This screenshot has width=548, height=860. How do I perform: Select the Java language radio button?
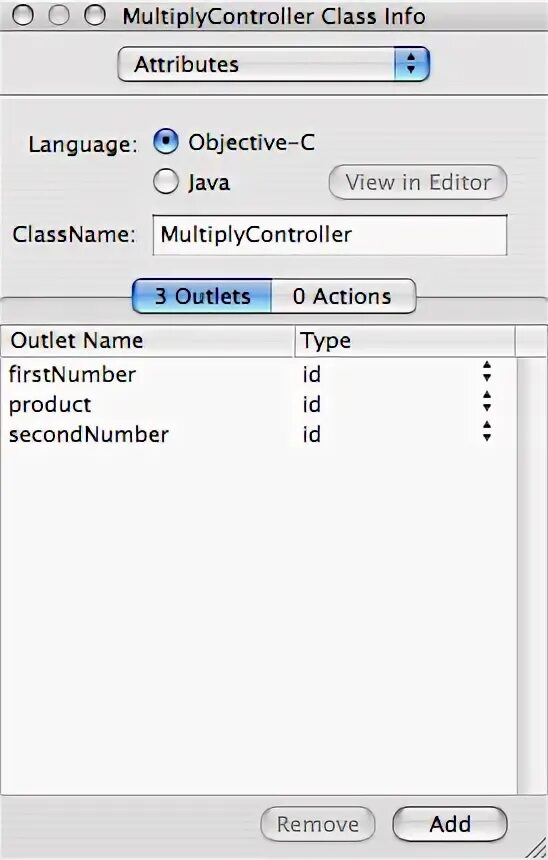point(166,182)
